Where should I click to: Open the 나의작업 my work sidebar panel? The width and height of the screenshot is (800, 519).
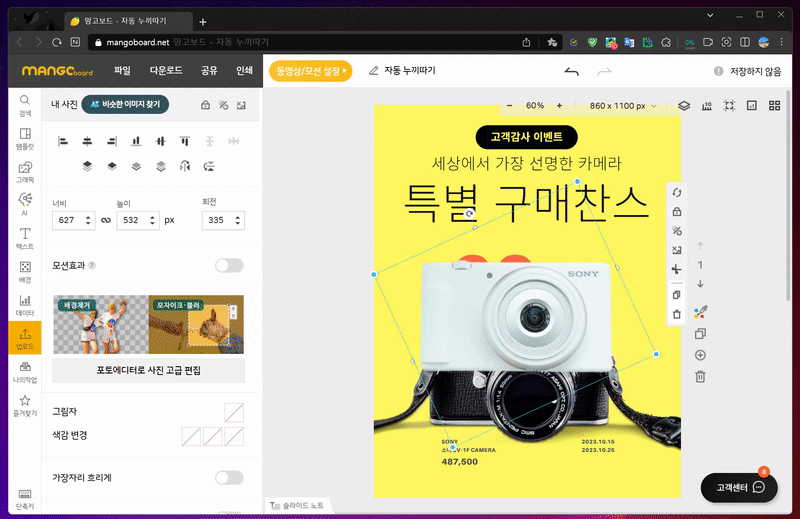click(x=24, y=372)
